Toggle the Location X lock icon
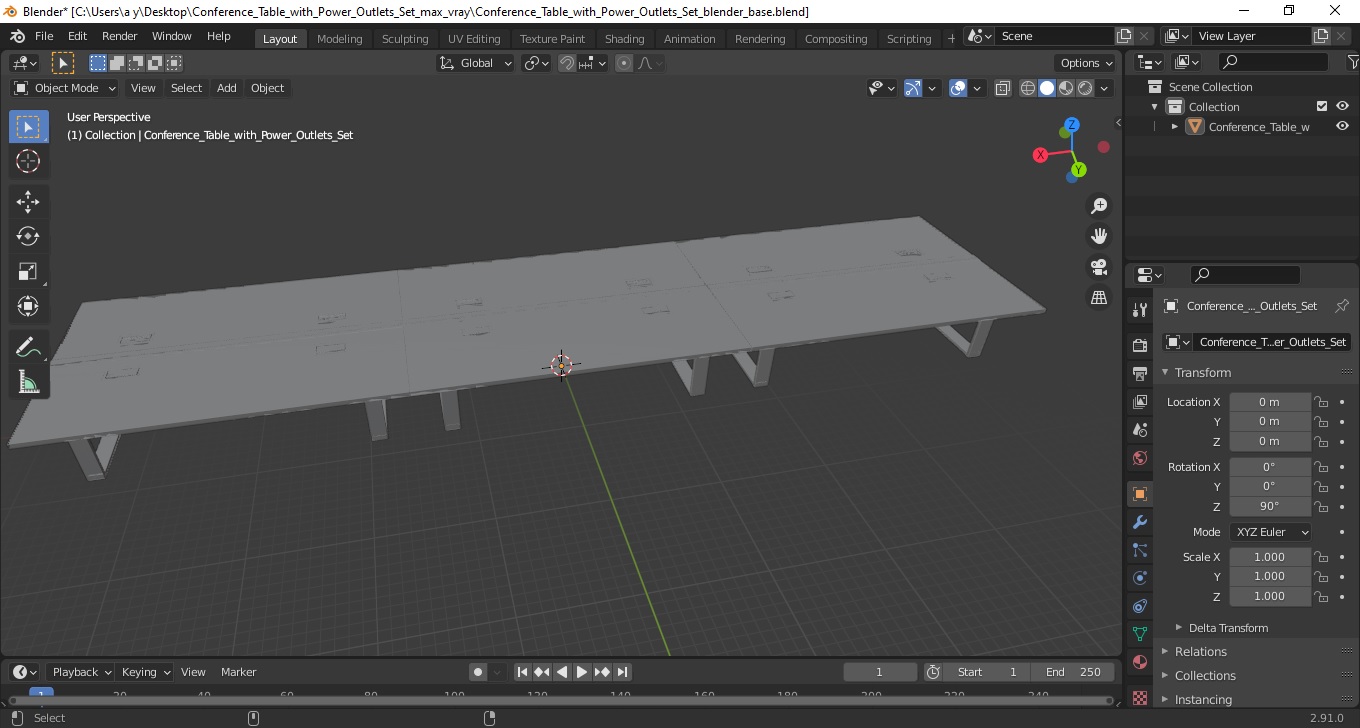 click(1321, 402)
